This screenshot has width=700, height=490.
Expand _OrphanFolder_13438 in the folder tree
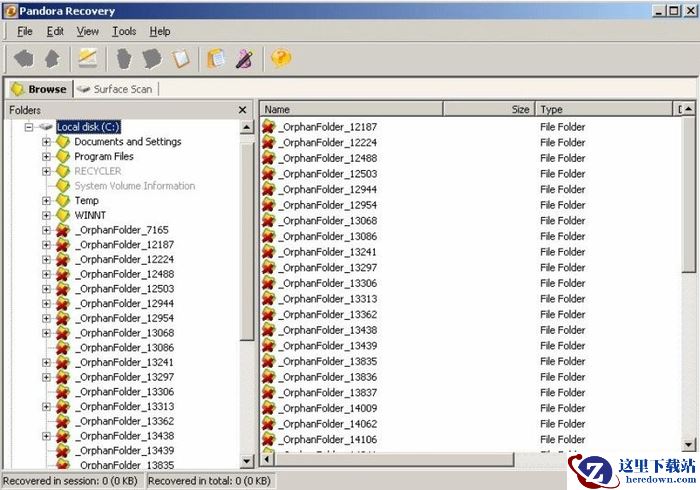coord(46,436)
